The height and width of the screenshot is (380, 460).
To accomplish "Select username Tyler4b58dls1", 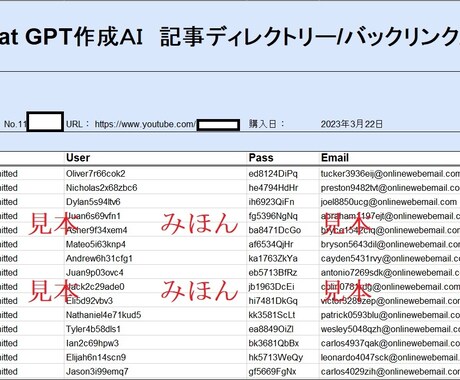I will pos(93,329).
